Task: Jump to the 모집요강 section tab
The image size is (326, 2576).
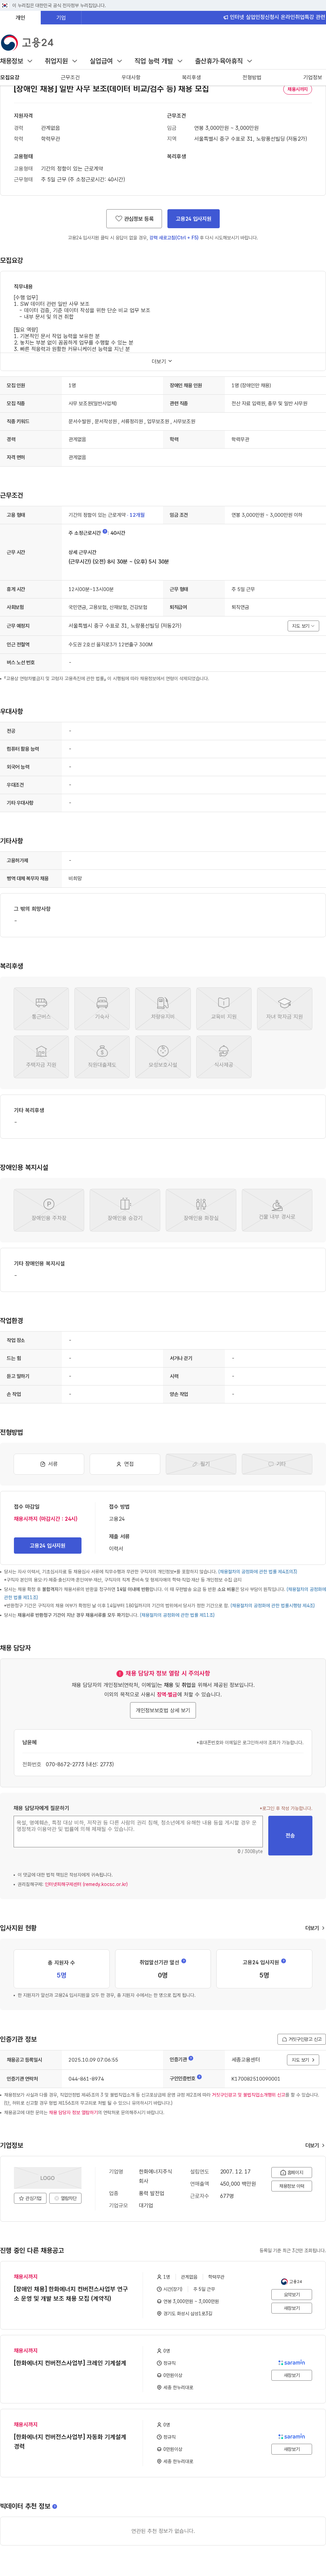Action: (10, 77)
